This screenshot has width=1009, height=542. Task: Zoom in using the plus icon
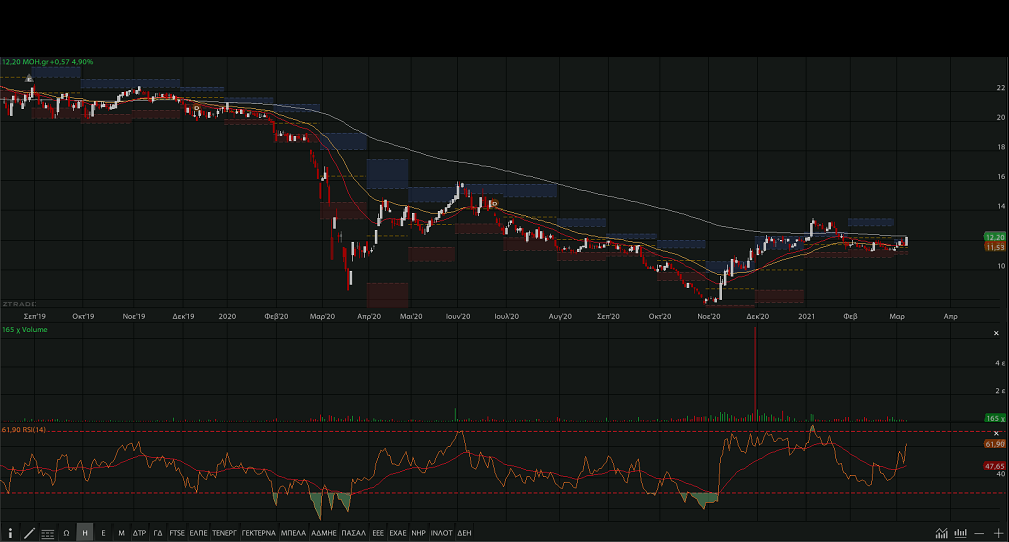click(x=998, y=533)
